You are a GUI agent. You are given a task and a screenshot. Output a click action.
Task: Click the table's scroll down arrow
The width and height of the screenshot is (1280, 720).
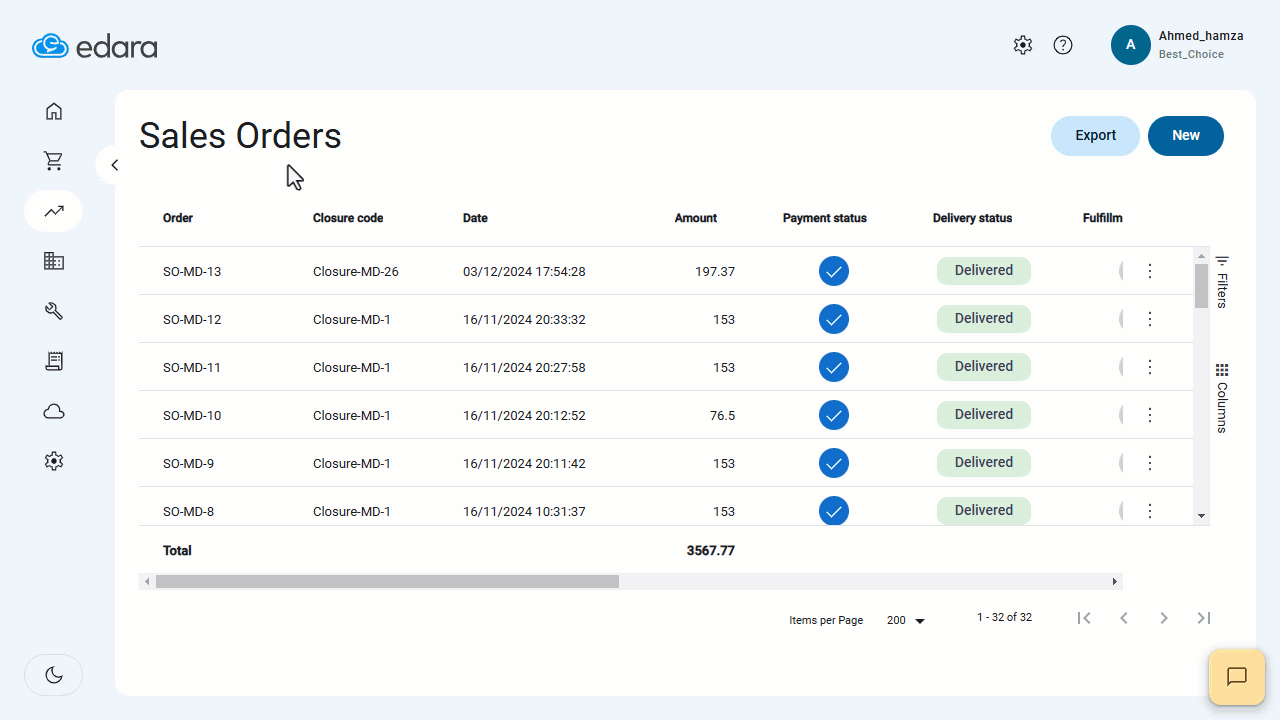point(1201,516)
